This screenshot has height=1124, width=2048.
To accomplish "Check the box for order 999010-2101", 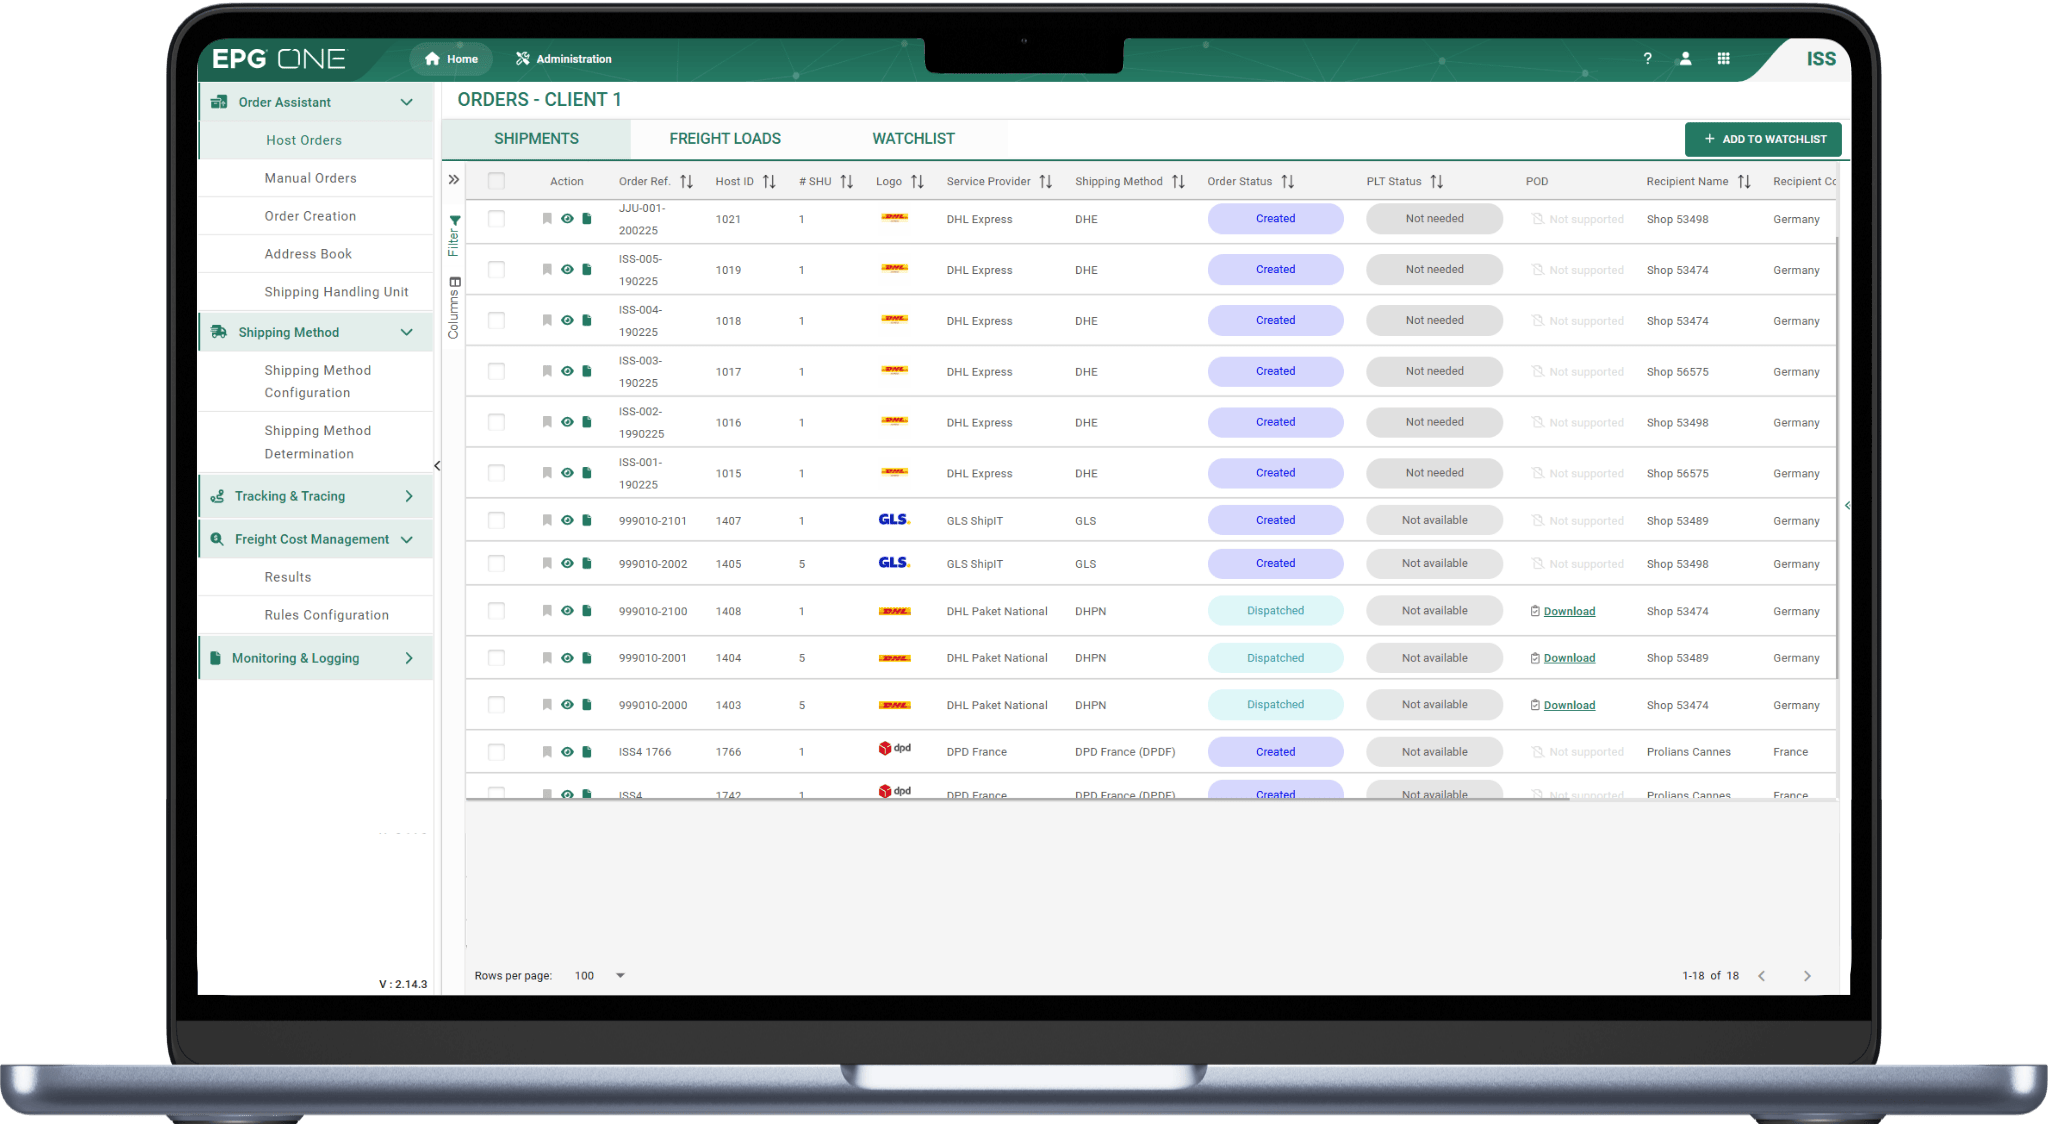I will click(x=496, y=521).
